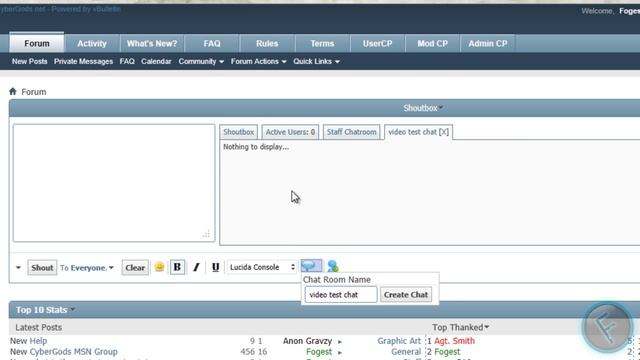Screen dimensions: 640x360
Task: Open the Graphic Art forum link
Action: tap(399, 341)
